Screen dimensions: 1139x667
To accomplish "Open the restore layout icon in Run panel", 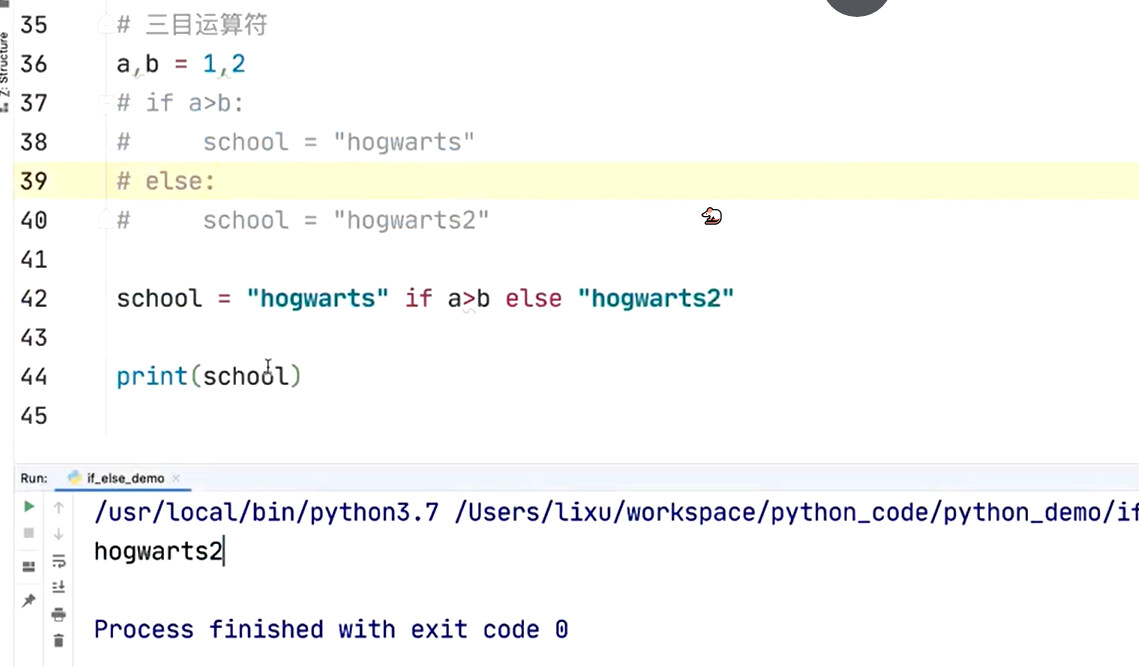I will (x=29, y=567).
